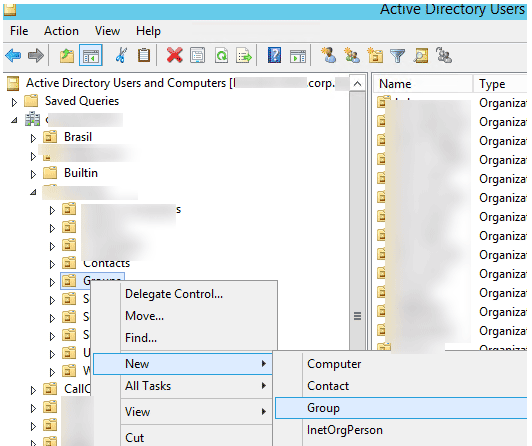Open the View submenu in context menu
This screenshot has height=446, width=532.
coord(183,412)
